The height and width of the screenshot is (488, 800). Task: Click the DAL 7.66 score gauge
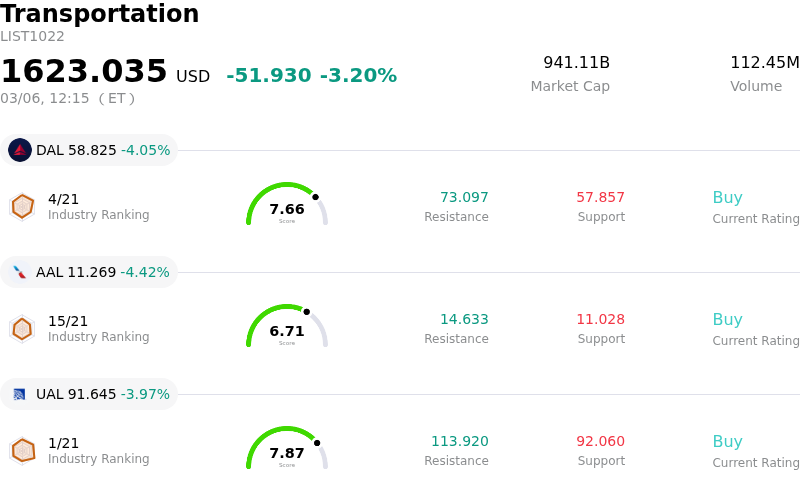pos(287,205)
